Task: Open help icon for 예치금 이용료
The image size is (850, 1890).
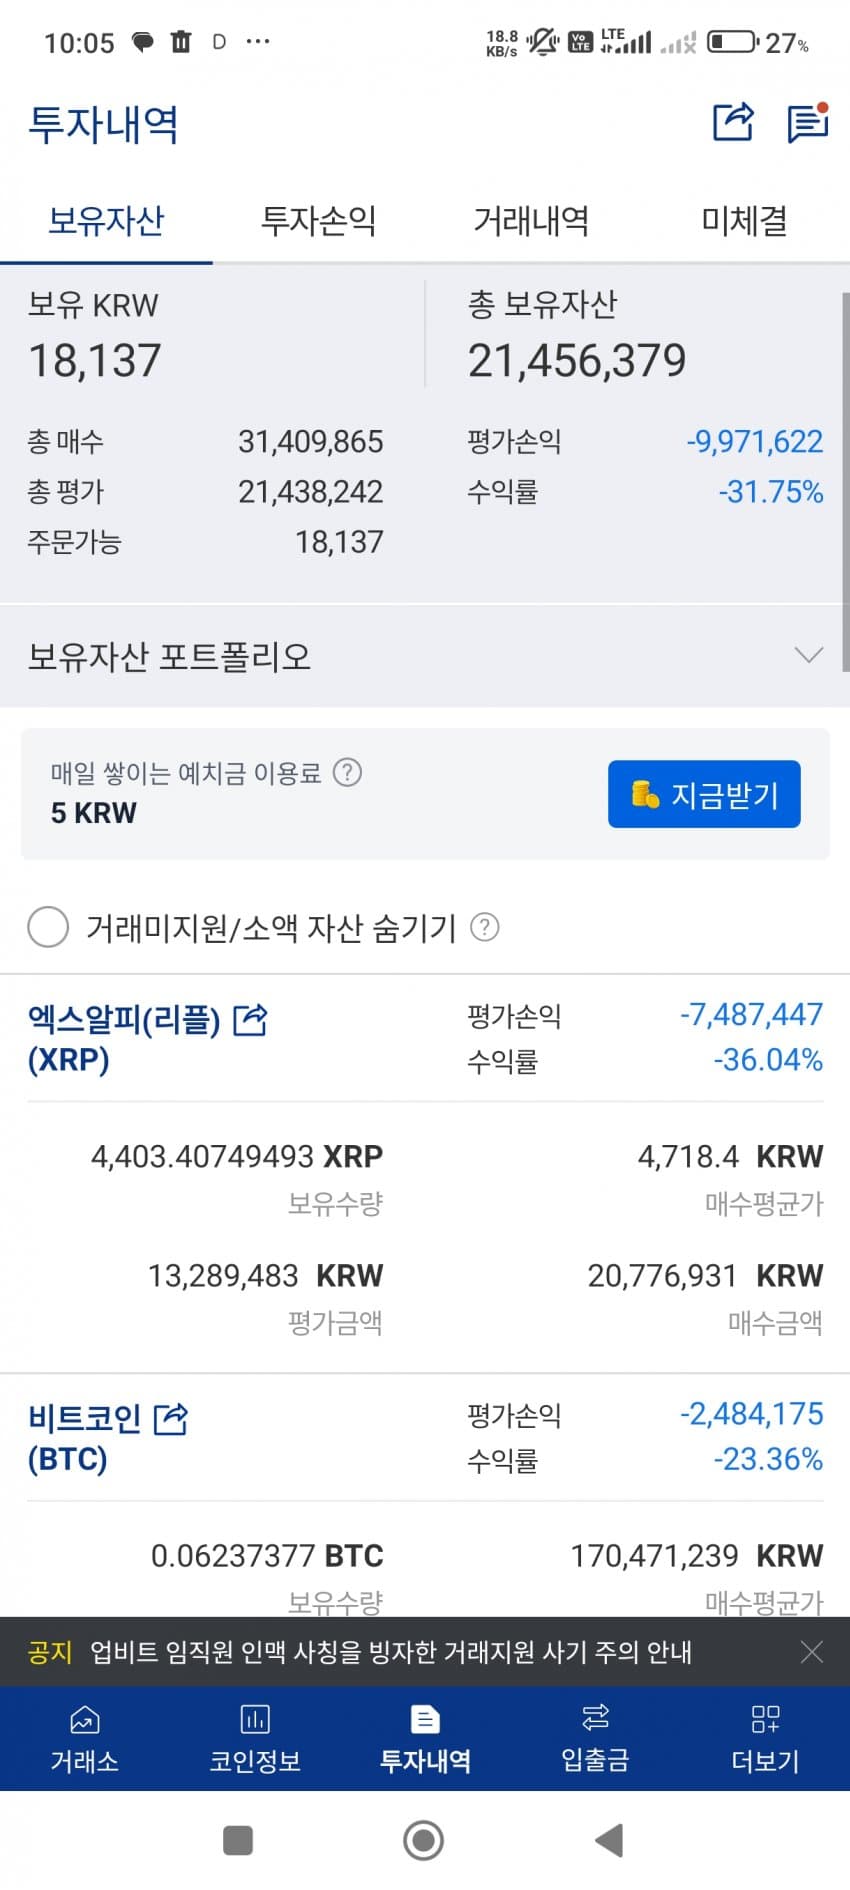Action: point(347,772)
